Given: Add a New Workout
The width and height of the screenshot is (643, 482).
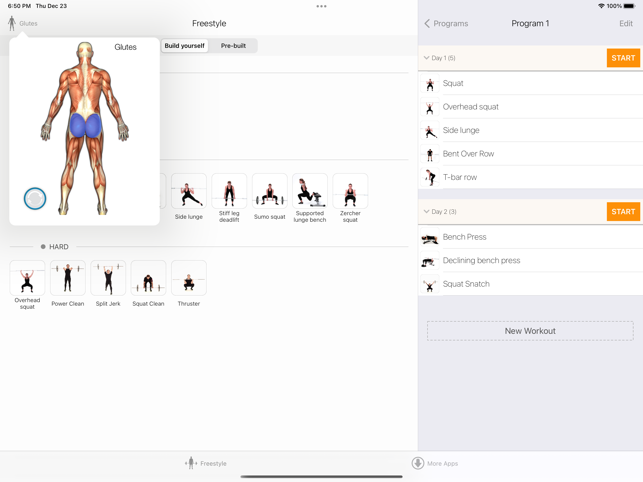Looking at the screenshot, I should point(530,331).
